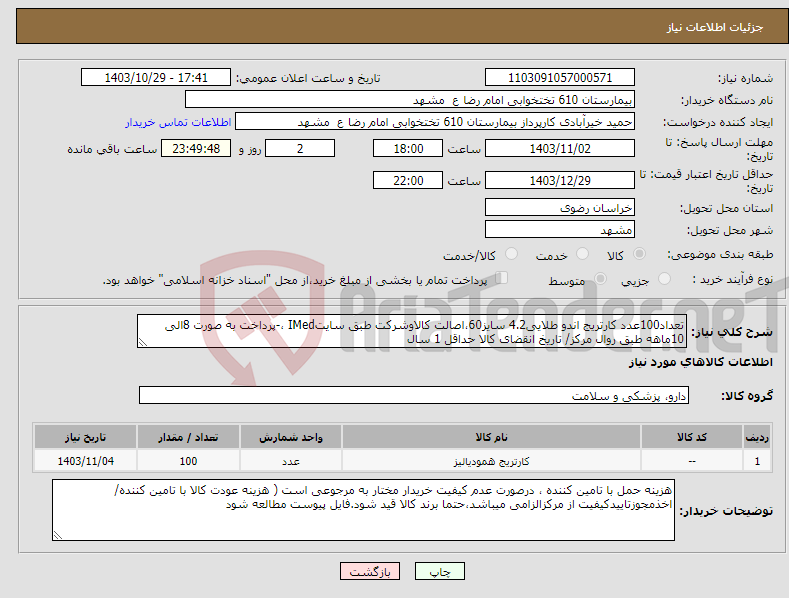Viewport: 789px width, 598px height.
Task: Click the تعداد / مقدار column header
Action: point(188,437)
